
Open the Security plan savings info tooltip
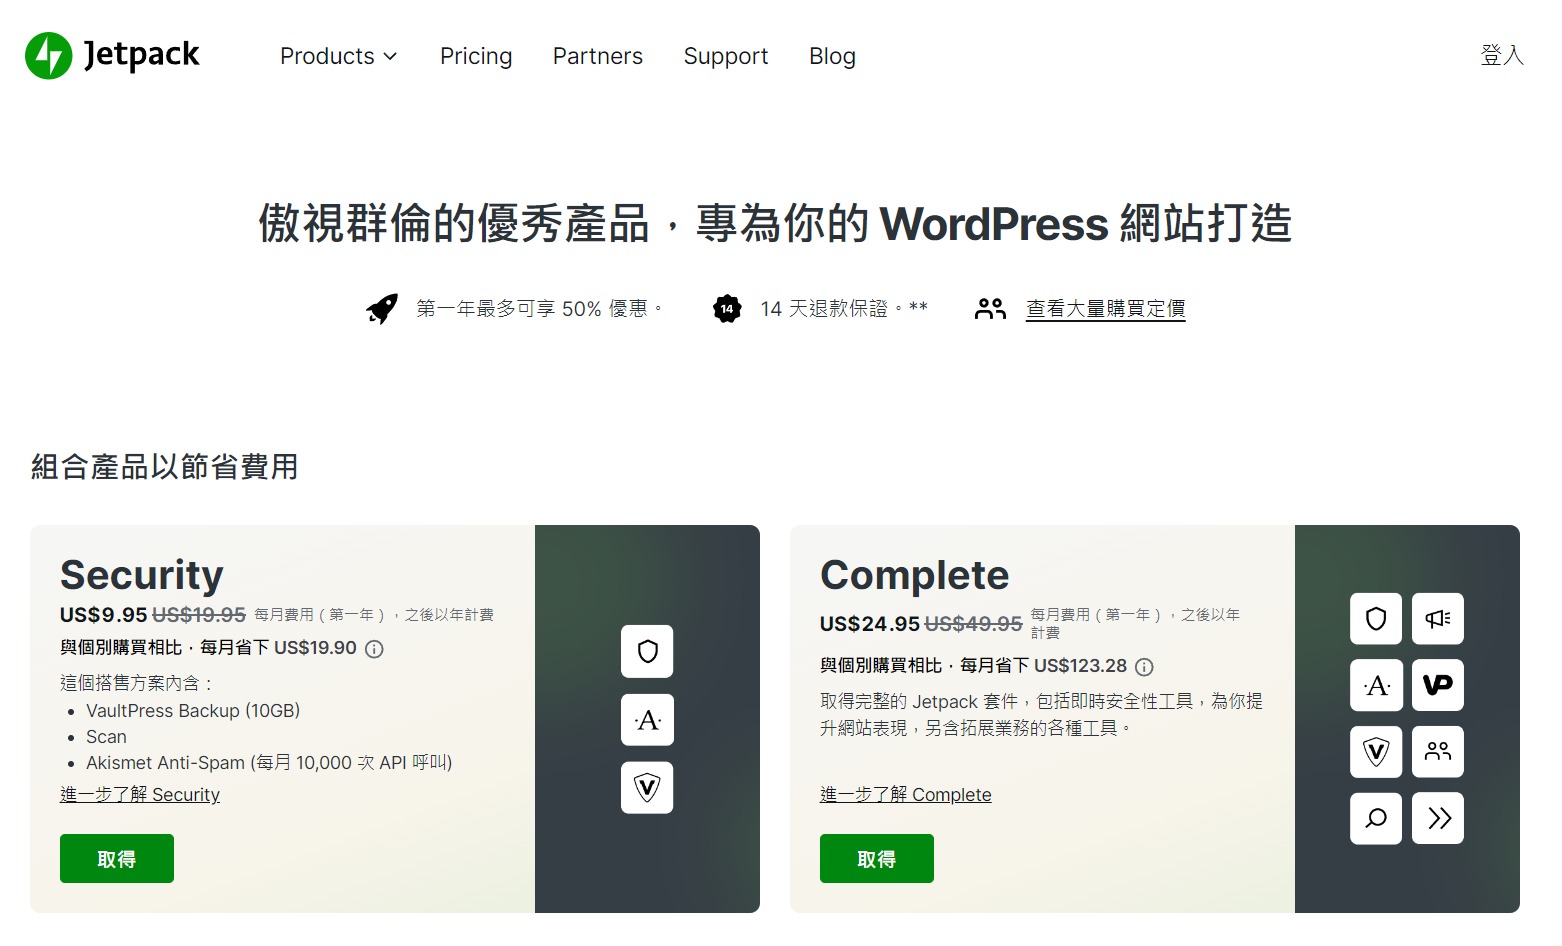pyautogui.click(x=374, y=649)
